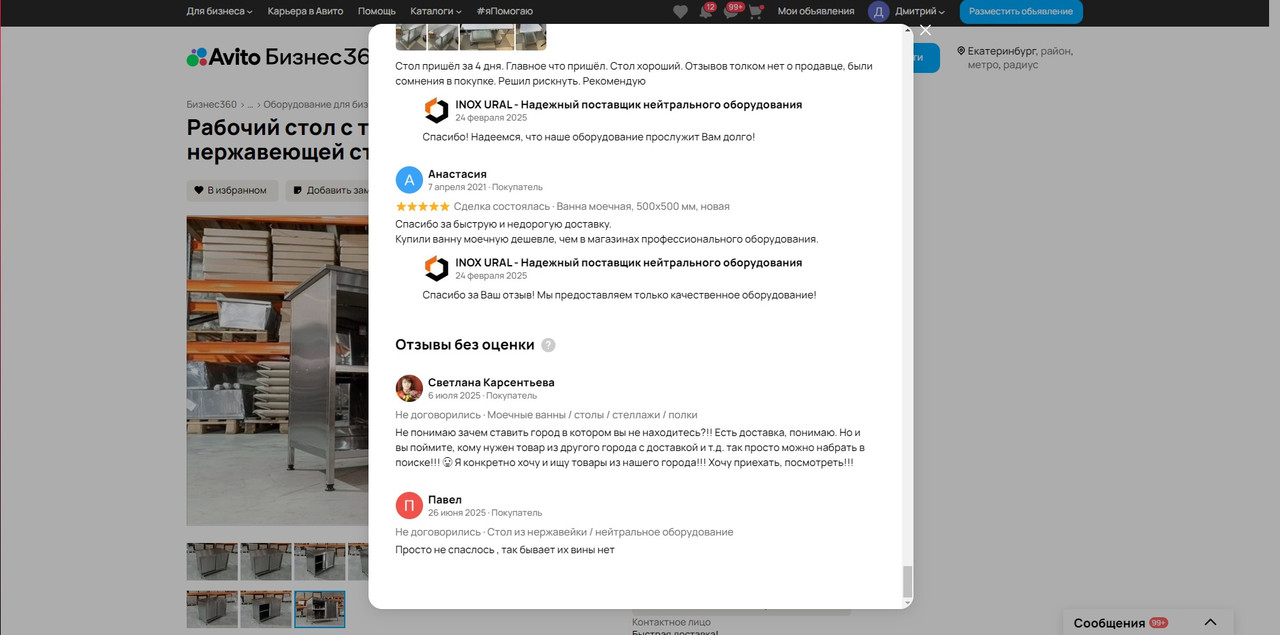Open Анастасия reviewer name
This screenshot has height=635, width=1280.
tap(457, 174)
